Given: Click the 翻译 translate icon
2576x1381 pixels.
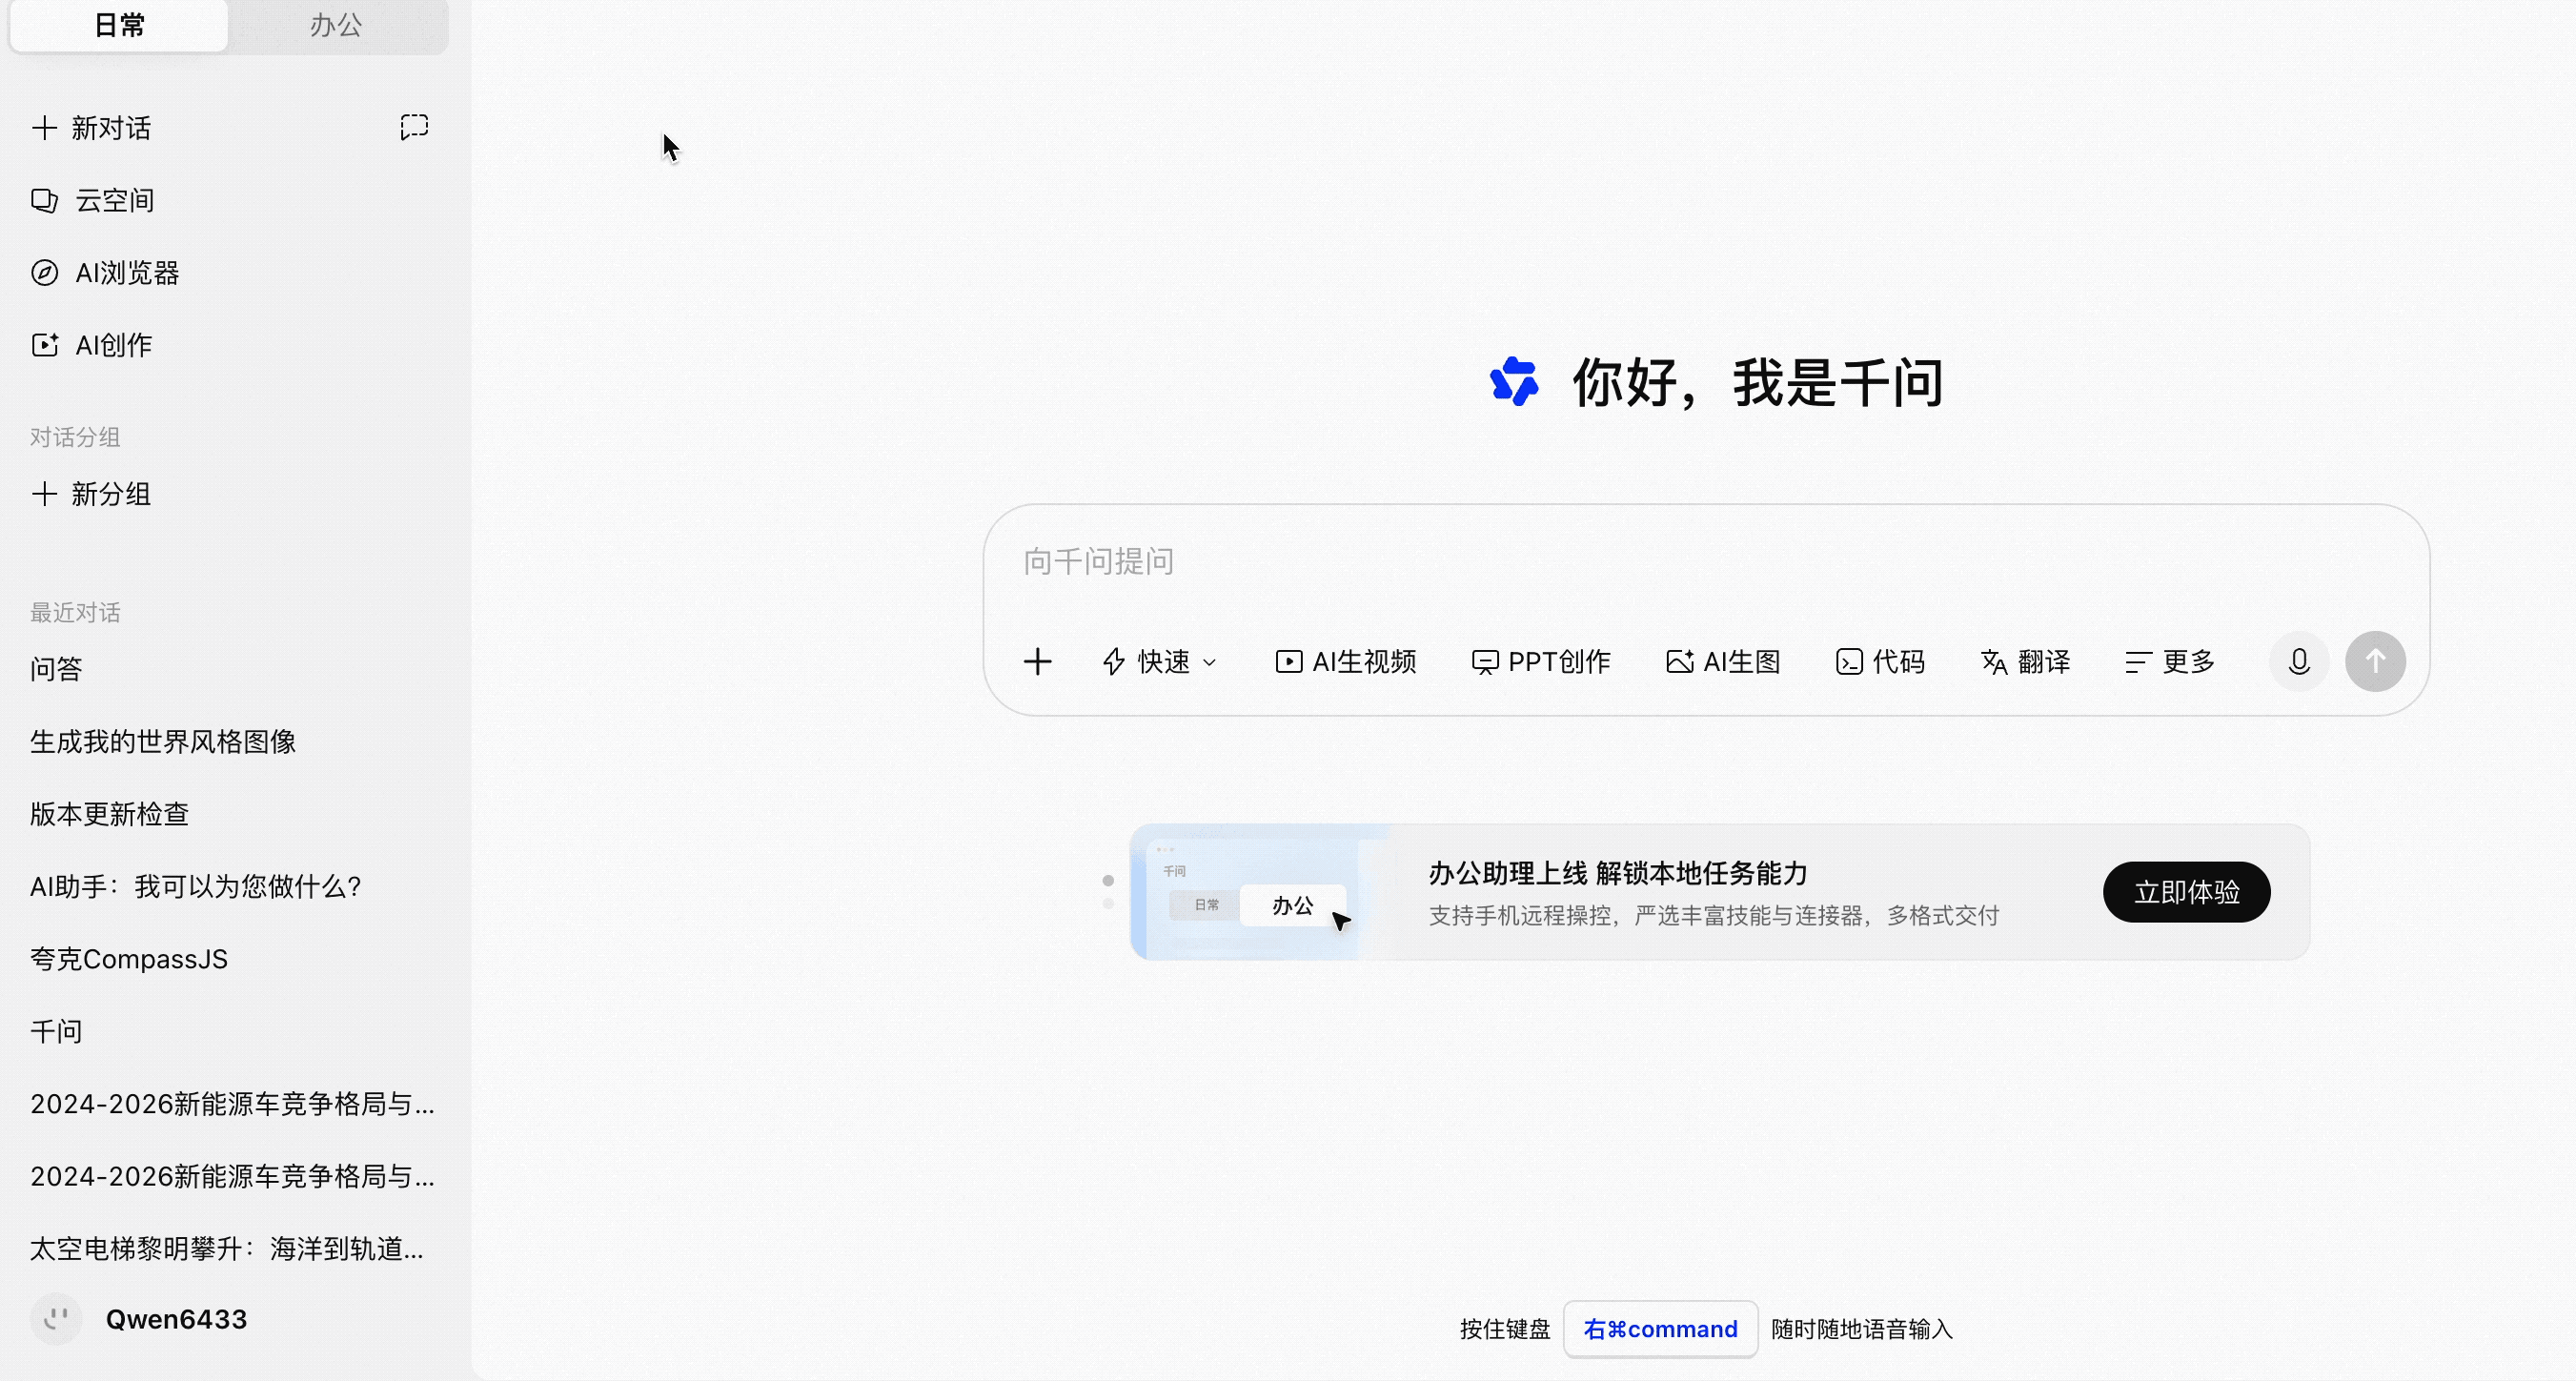Looking at the screenshot, I should (1994, 662).
